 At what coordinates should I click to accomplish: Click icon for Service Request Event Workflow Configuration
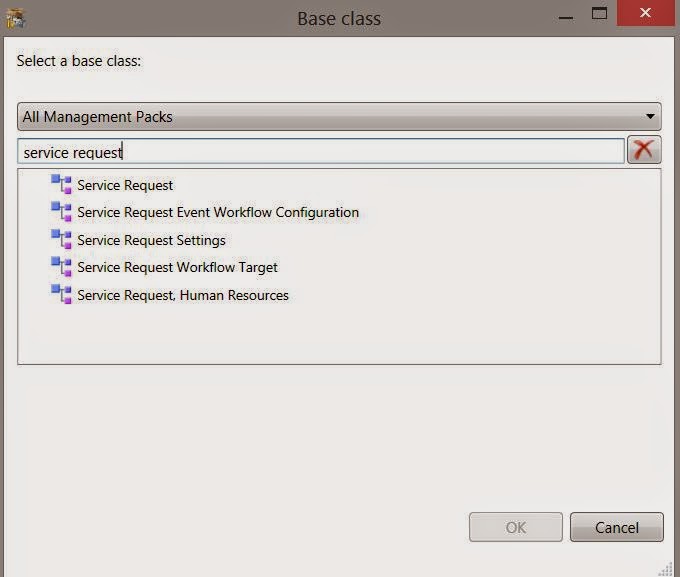(61, 211)
